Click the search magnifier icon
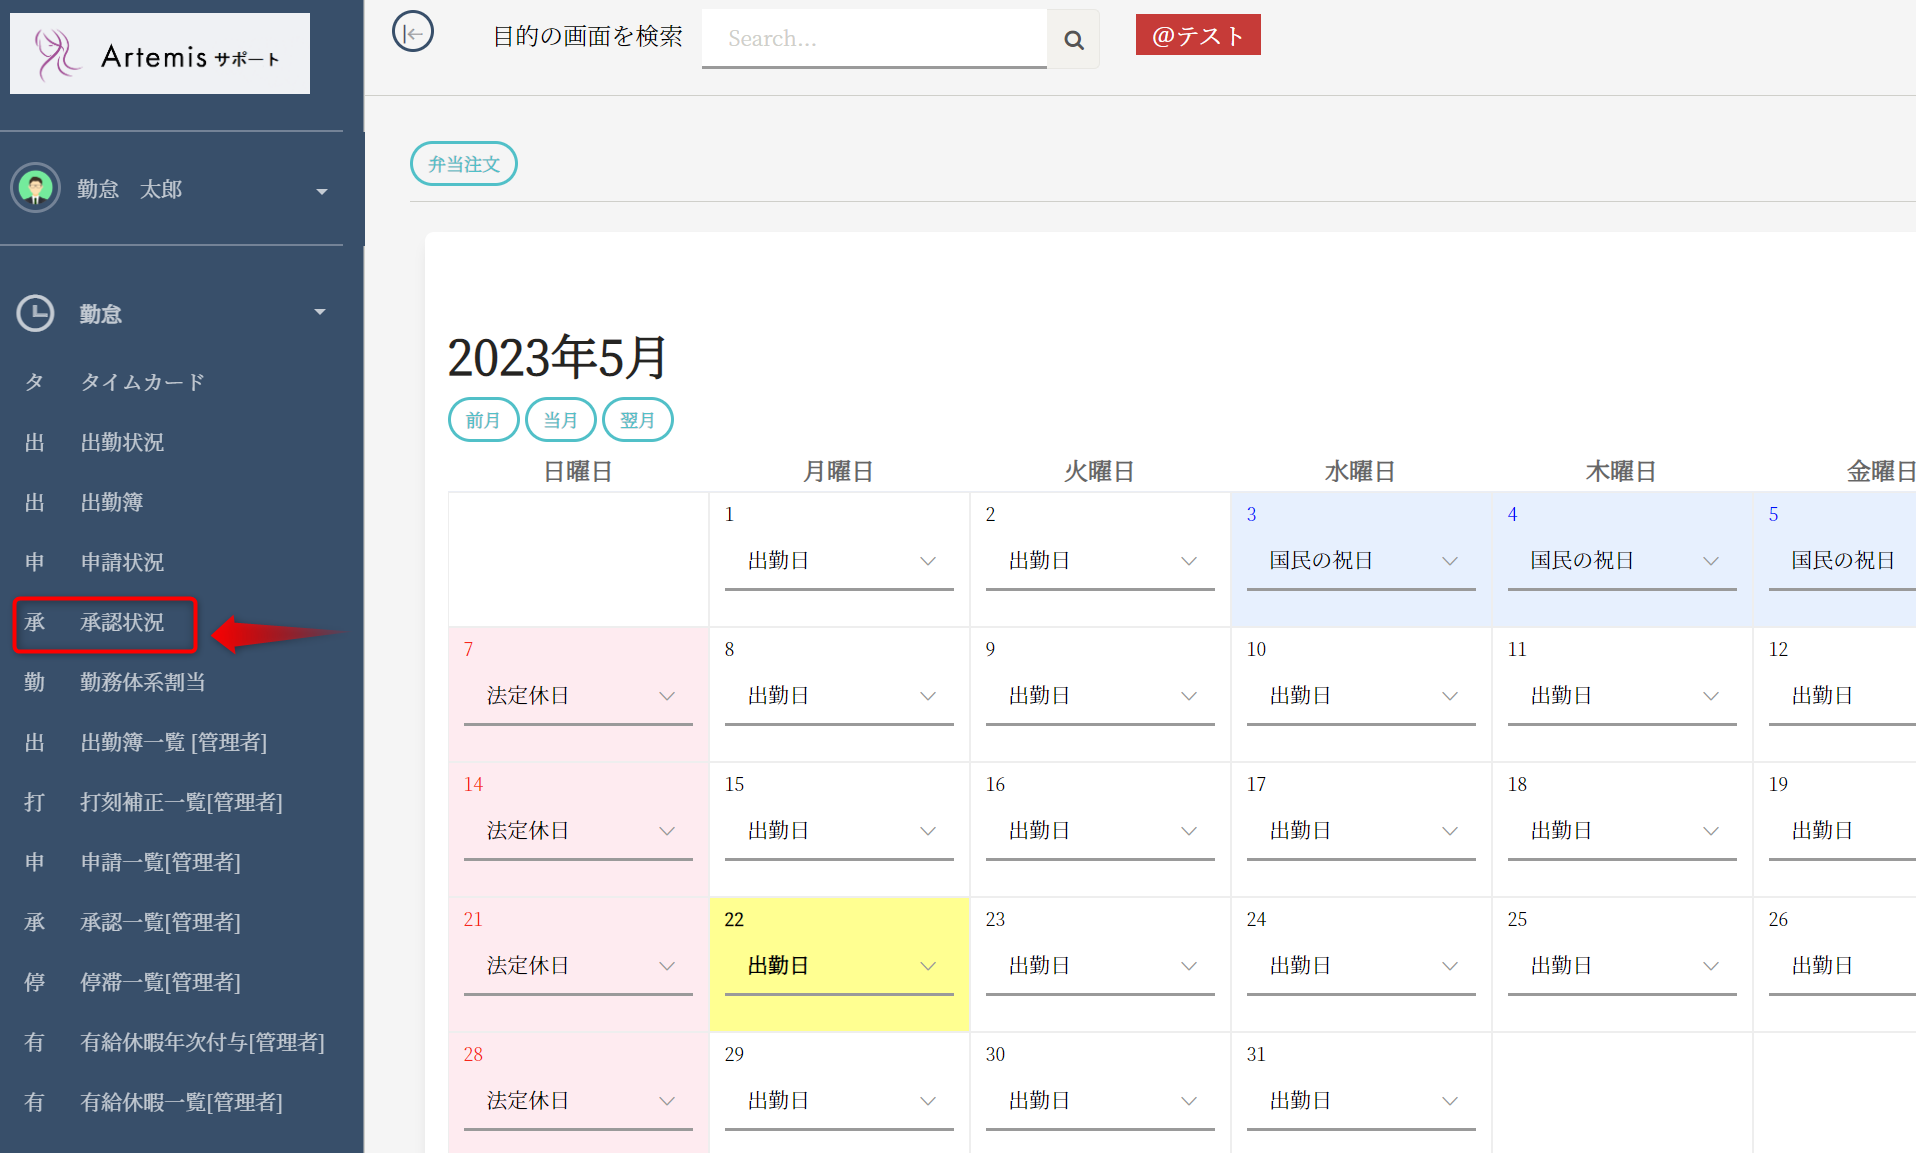Screen dimensions: 1916x1153 (x=1073, y=40)
